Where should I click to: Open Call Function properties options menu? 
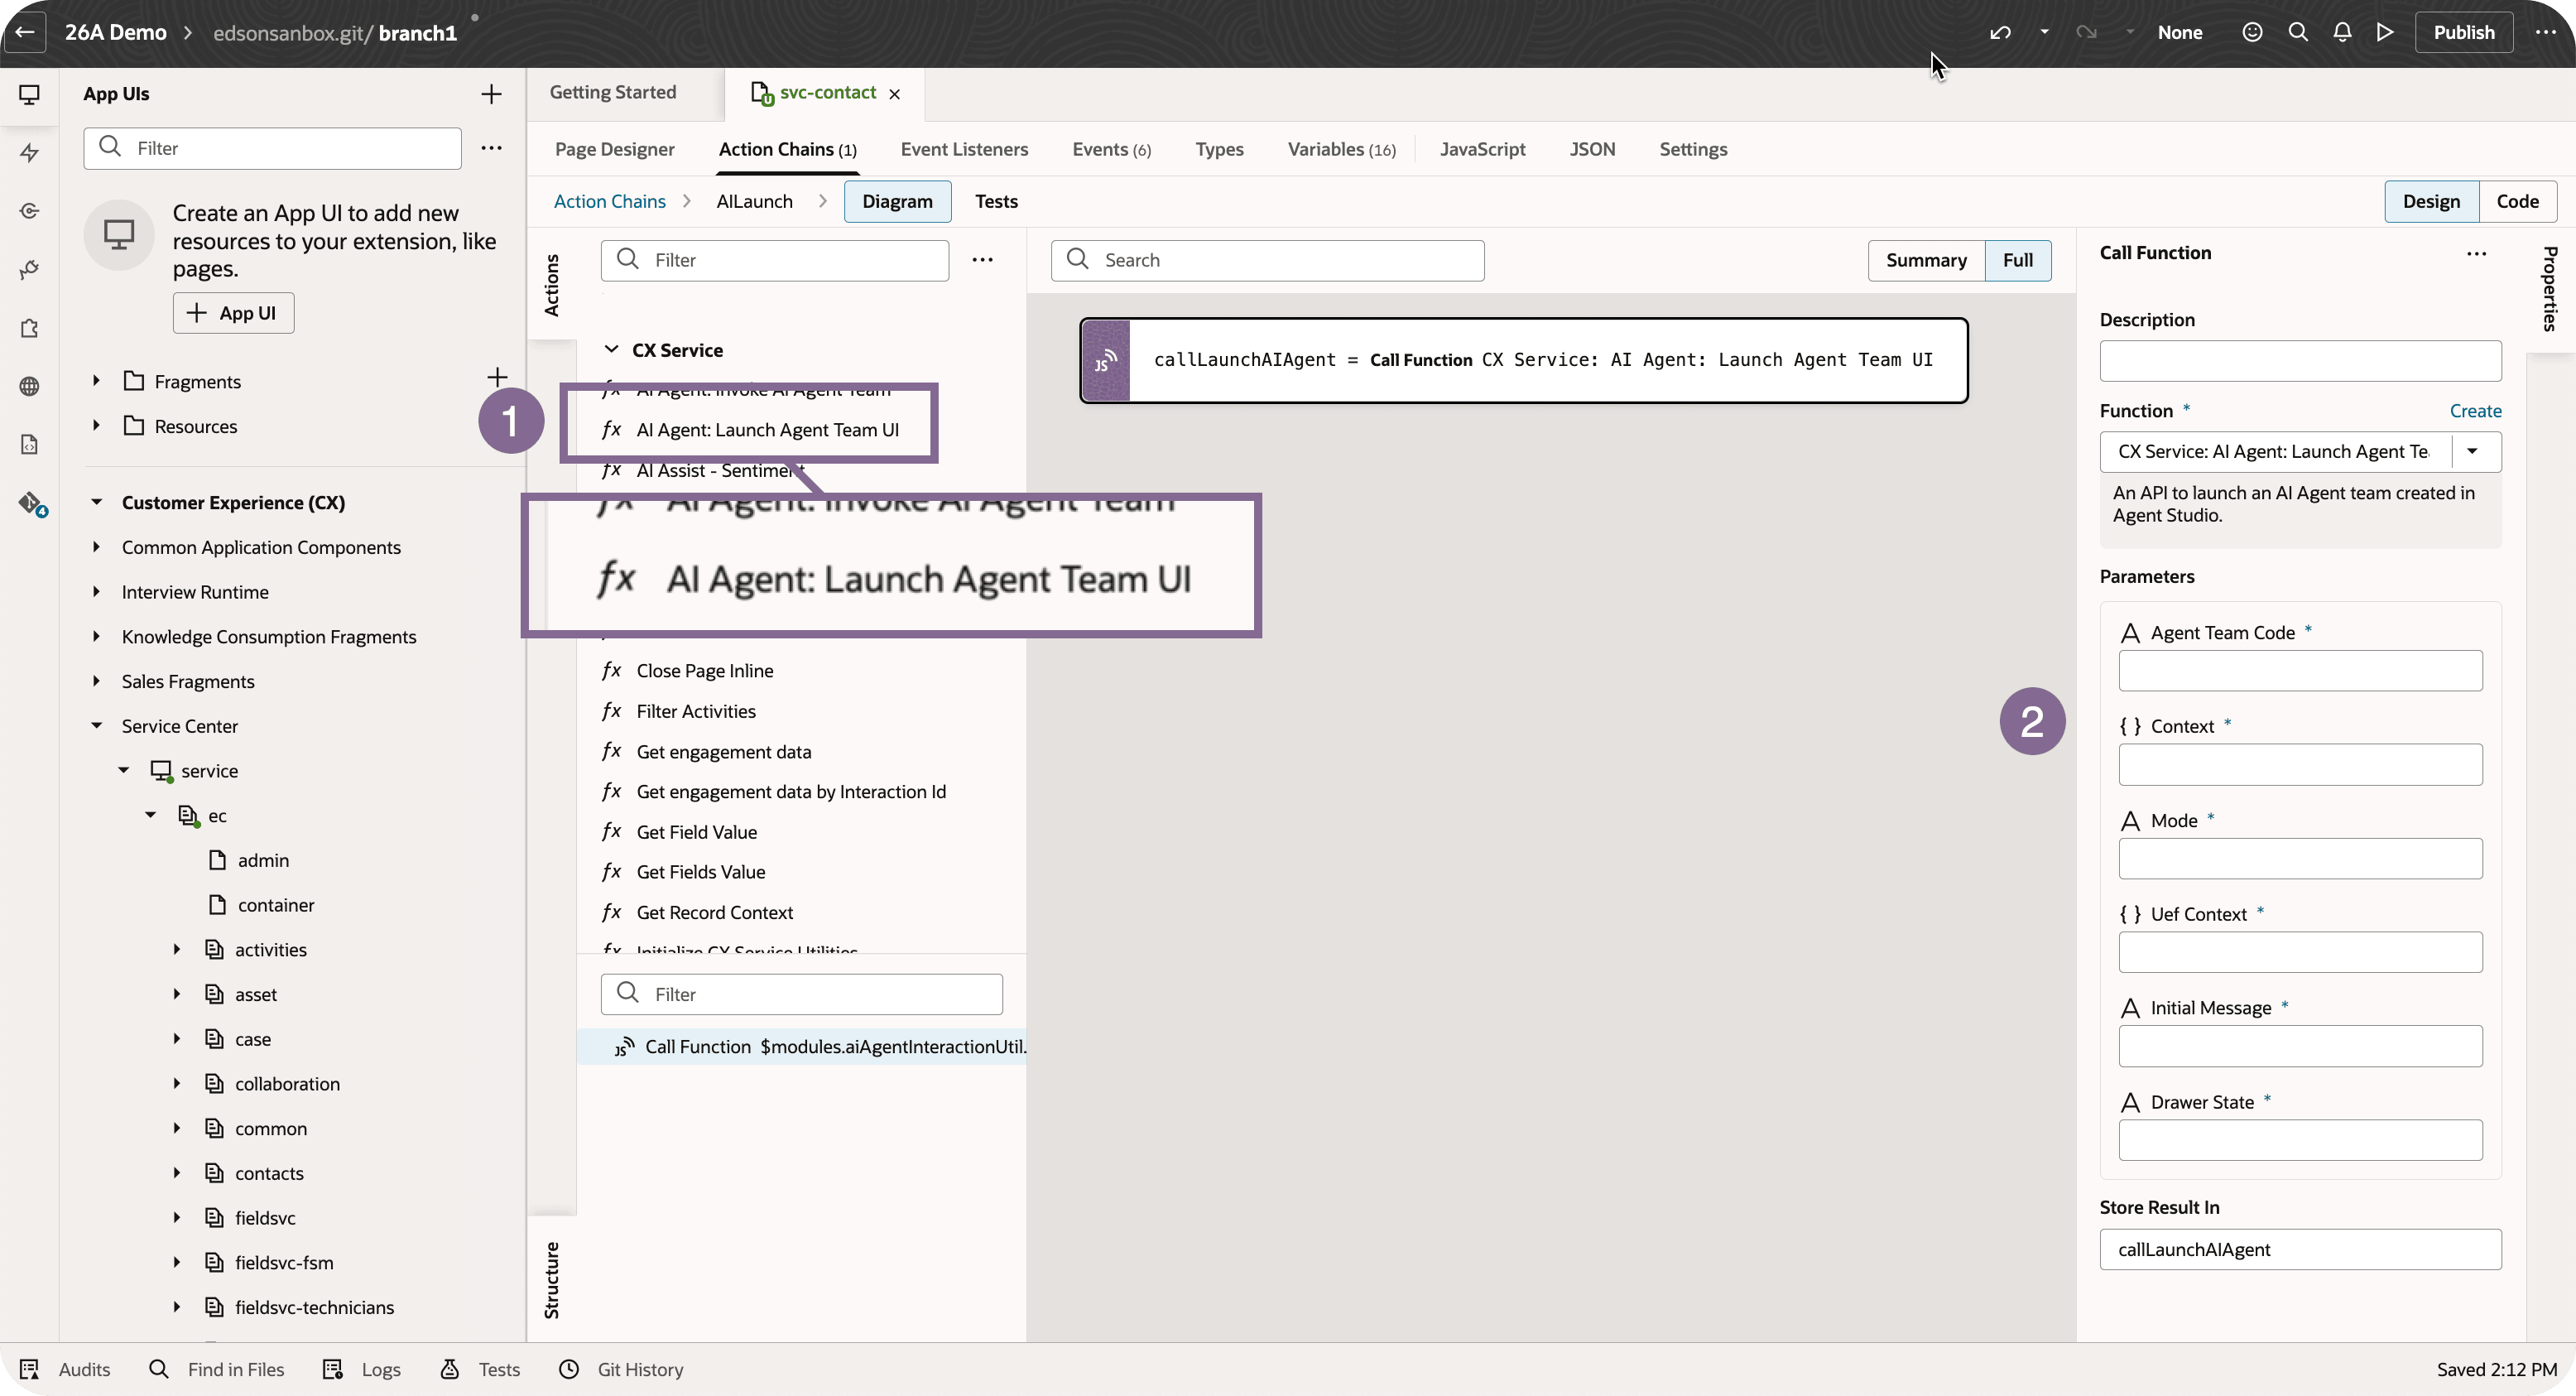2476,253
